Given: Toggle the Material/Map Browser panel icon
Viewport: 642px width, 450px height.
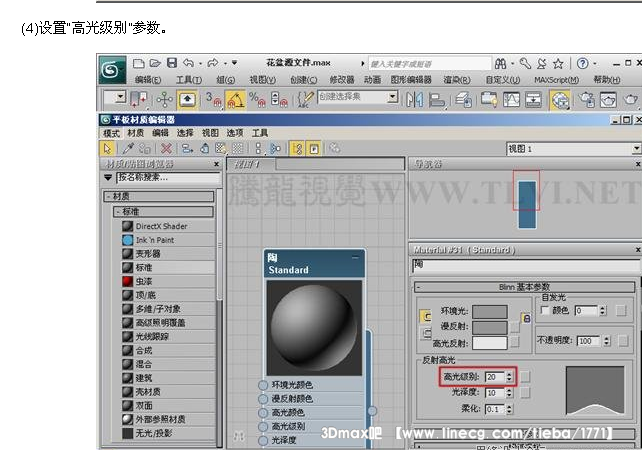Looking at the screenshot, I should point(297,148).
